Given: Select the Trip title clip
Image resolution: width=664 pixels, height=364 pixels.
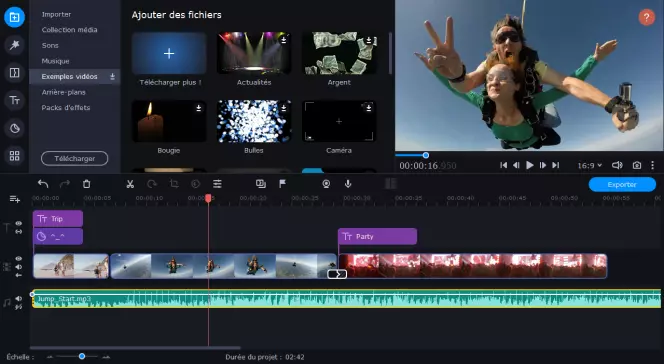Looking at the screenshot, I should tap(58, 219).
